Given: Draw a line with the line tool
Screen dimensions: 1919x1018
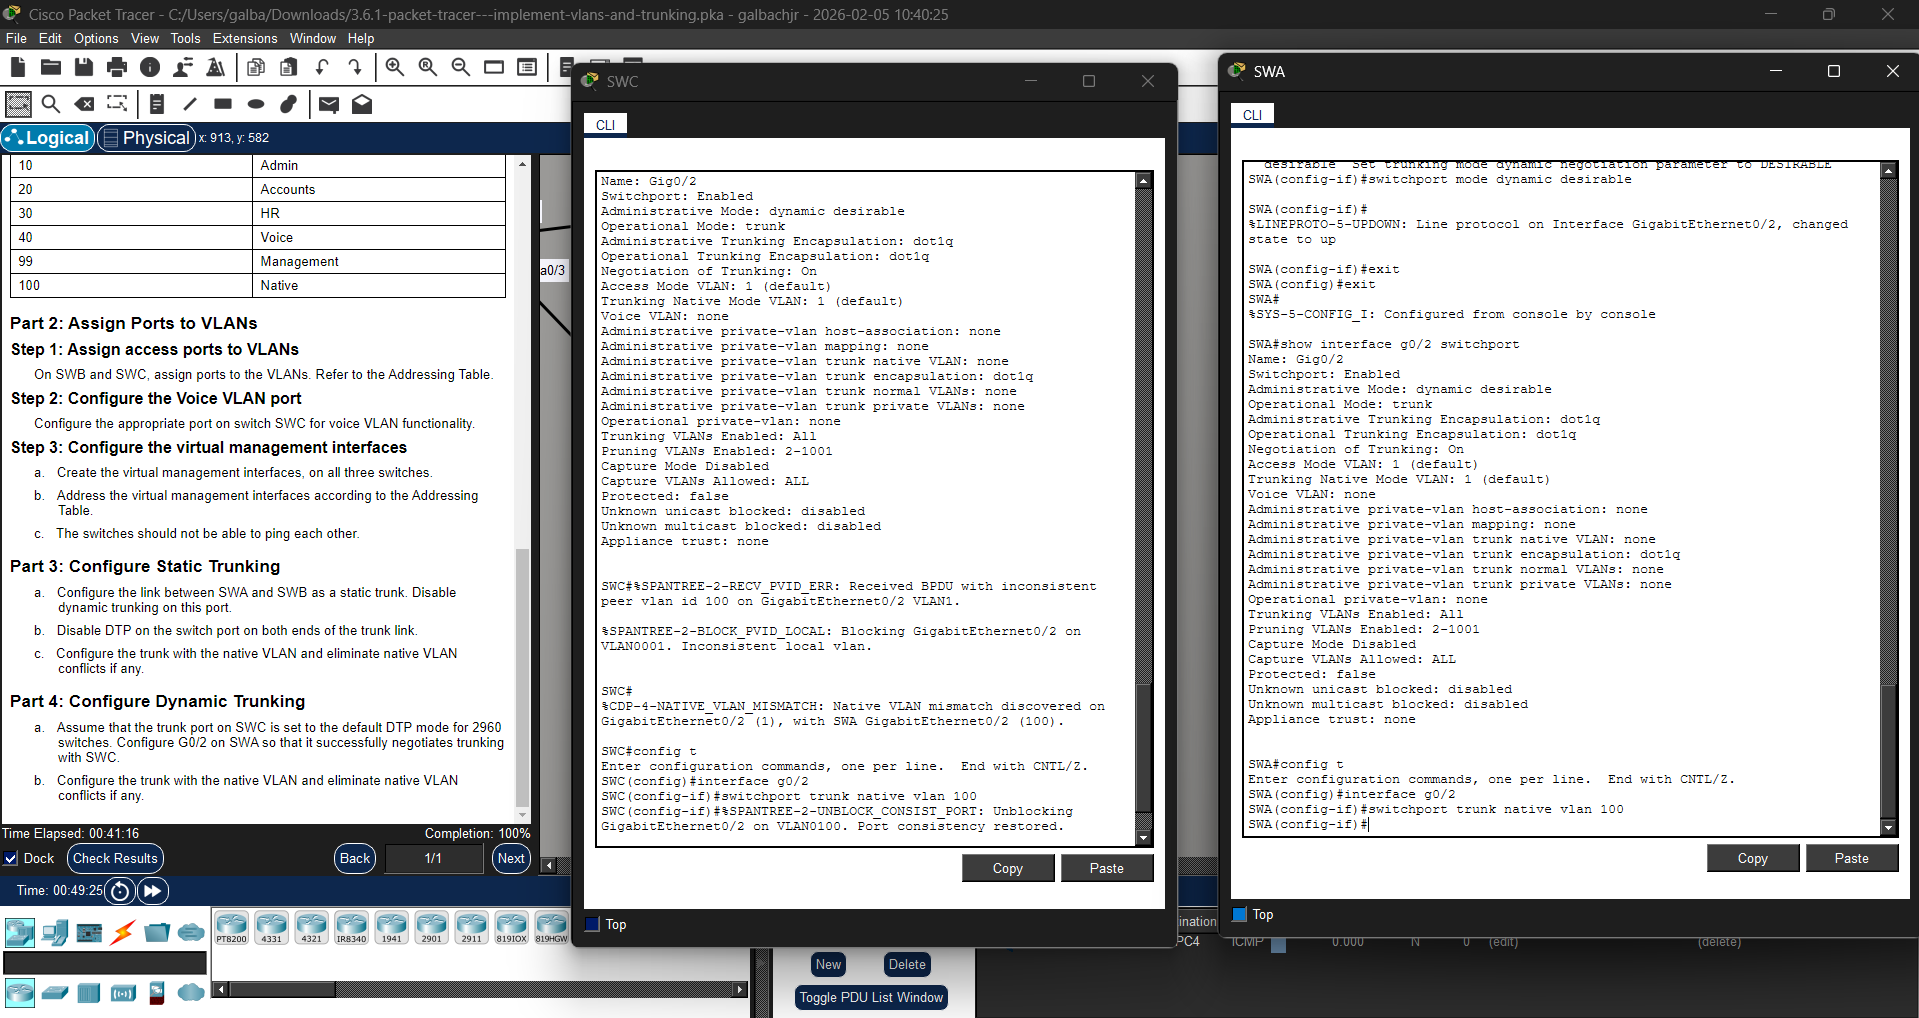Looking at the screenshot, I should click(x=190, y=104).
